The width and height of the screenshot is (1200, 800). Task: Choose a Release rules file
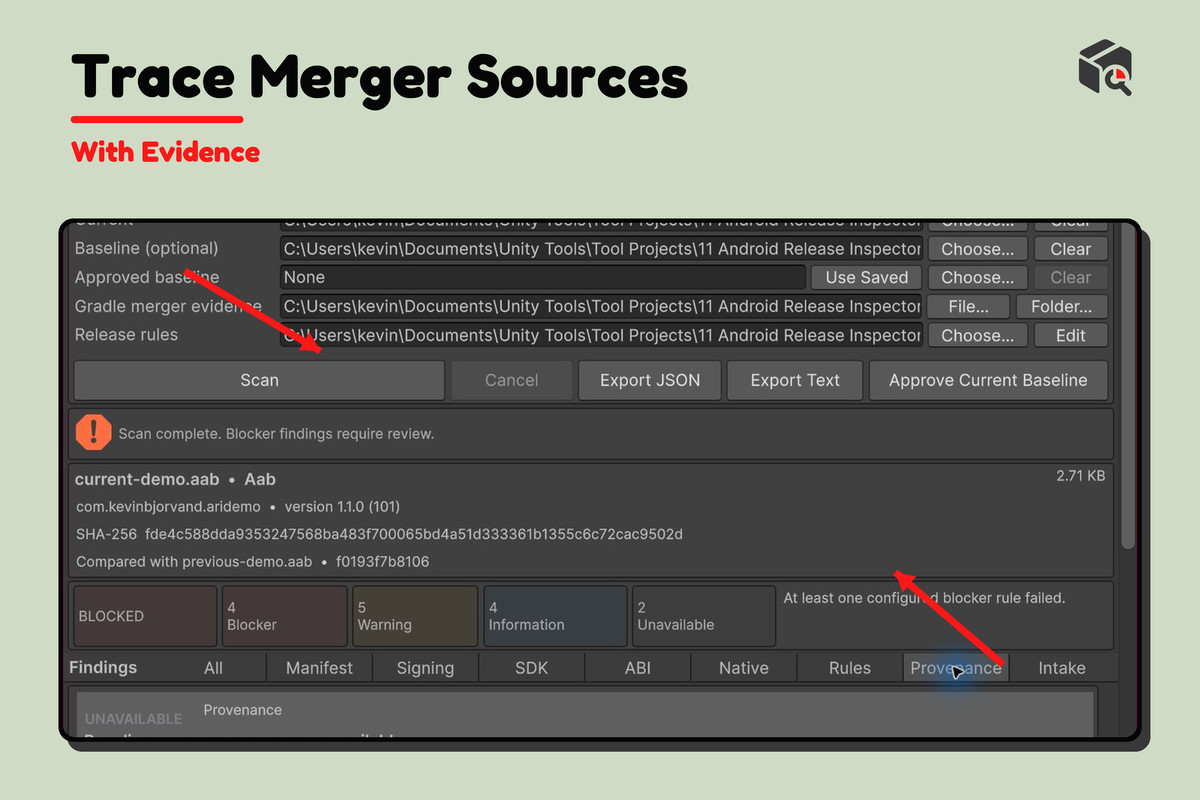coord(977,335)
